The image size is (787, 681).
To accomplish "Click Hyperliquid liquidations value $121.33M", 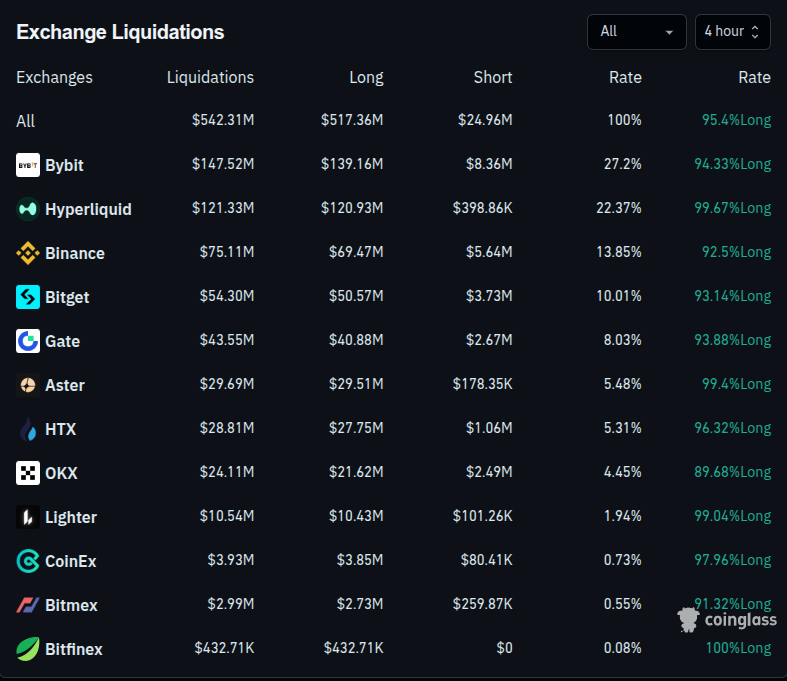I will point(223,208).
